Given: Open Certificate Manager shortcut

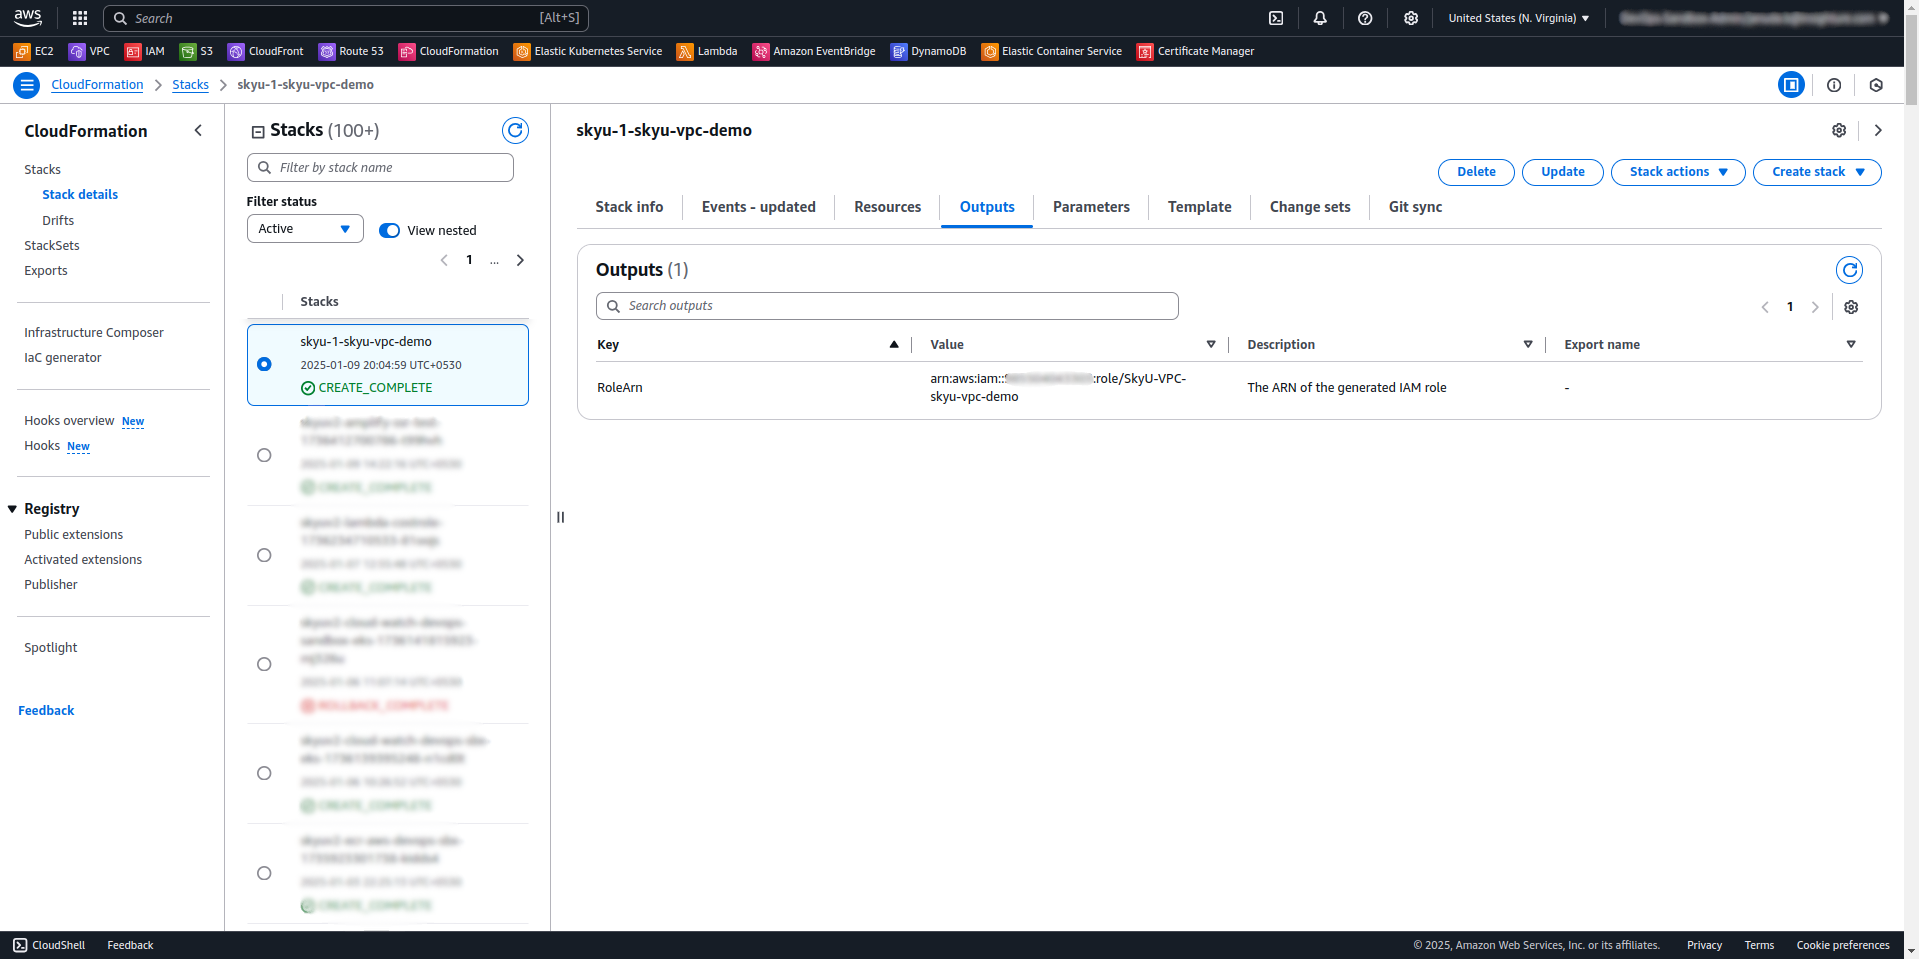Looking at the screenshot, I should click(x=1196, y=51).
